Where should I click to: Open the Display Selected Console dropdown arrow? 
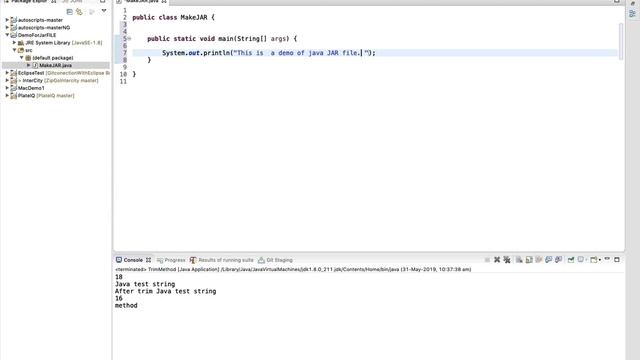tap(586, 260)
